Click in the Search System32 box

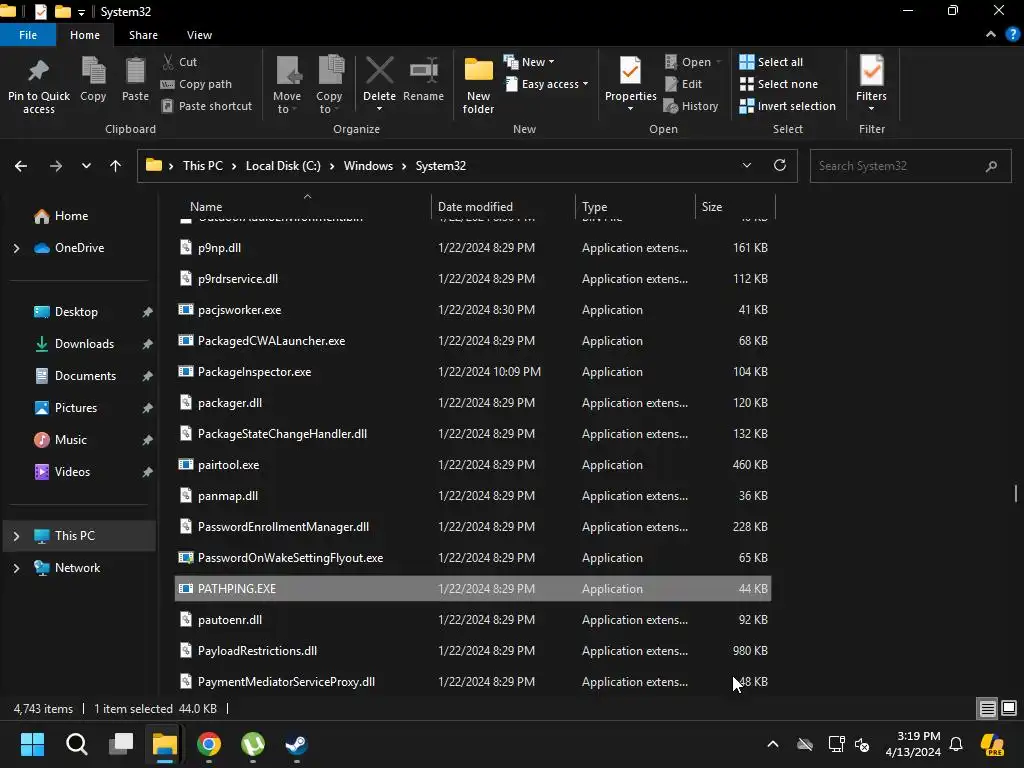(x=910, y=166)
